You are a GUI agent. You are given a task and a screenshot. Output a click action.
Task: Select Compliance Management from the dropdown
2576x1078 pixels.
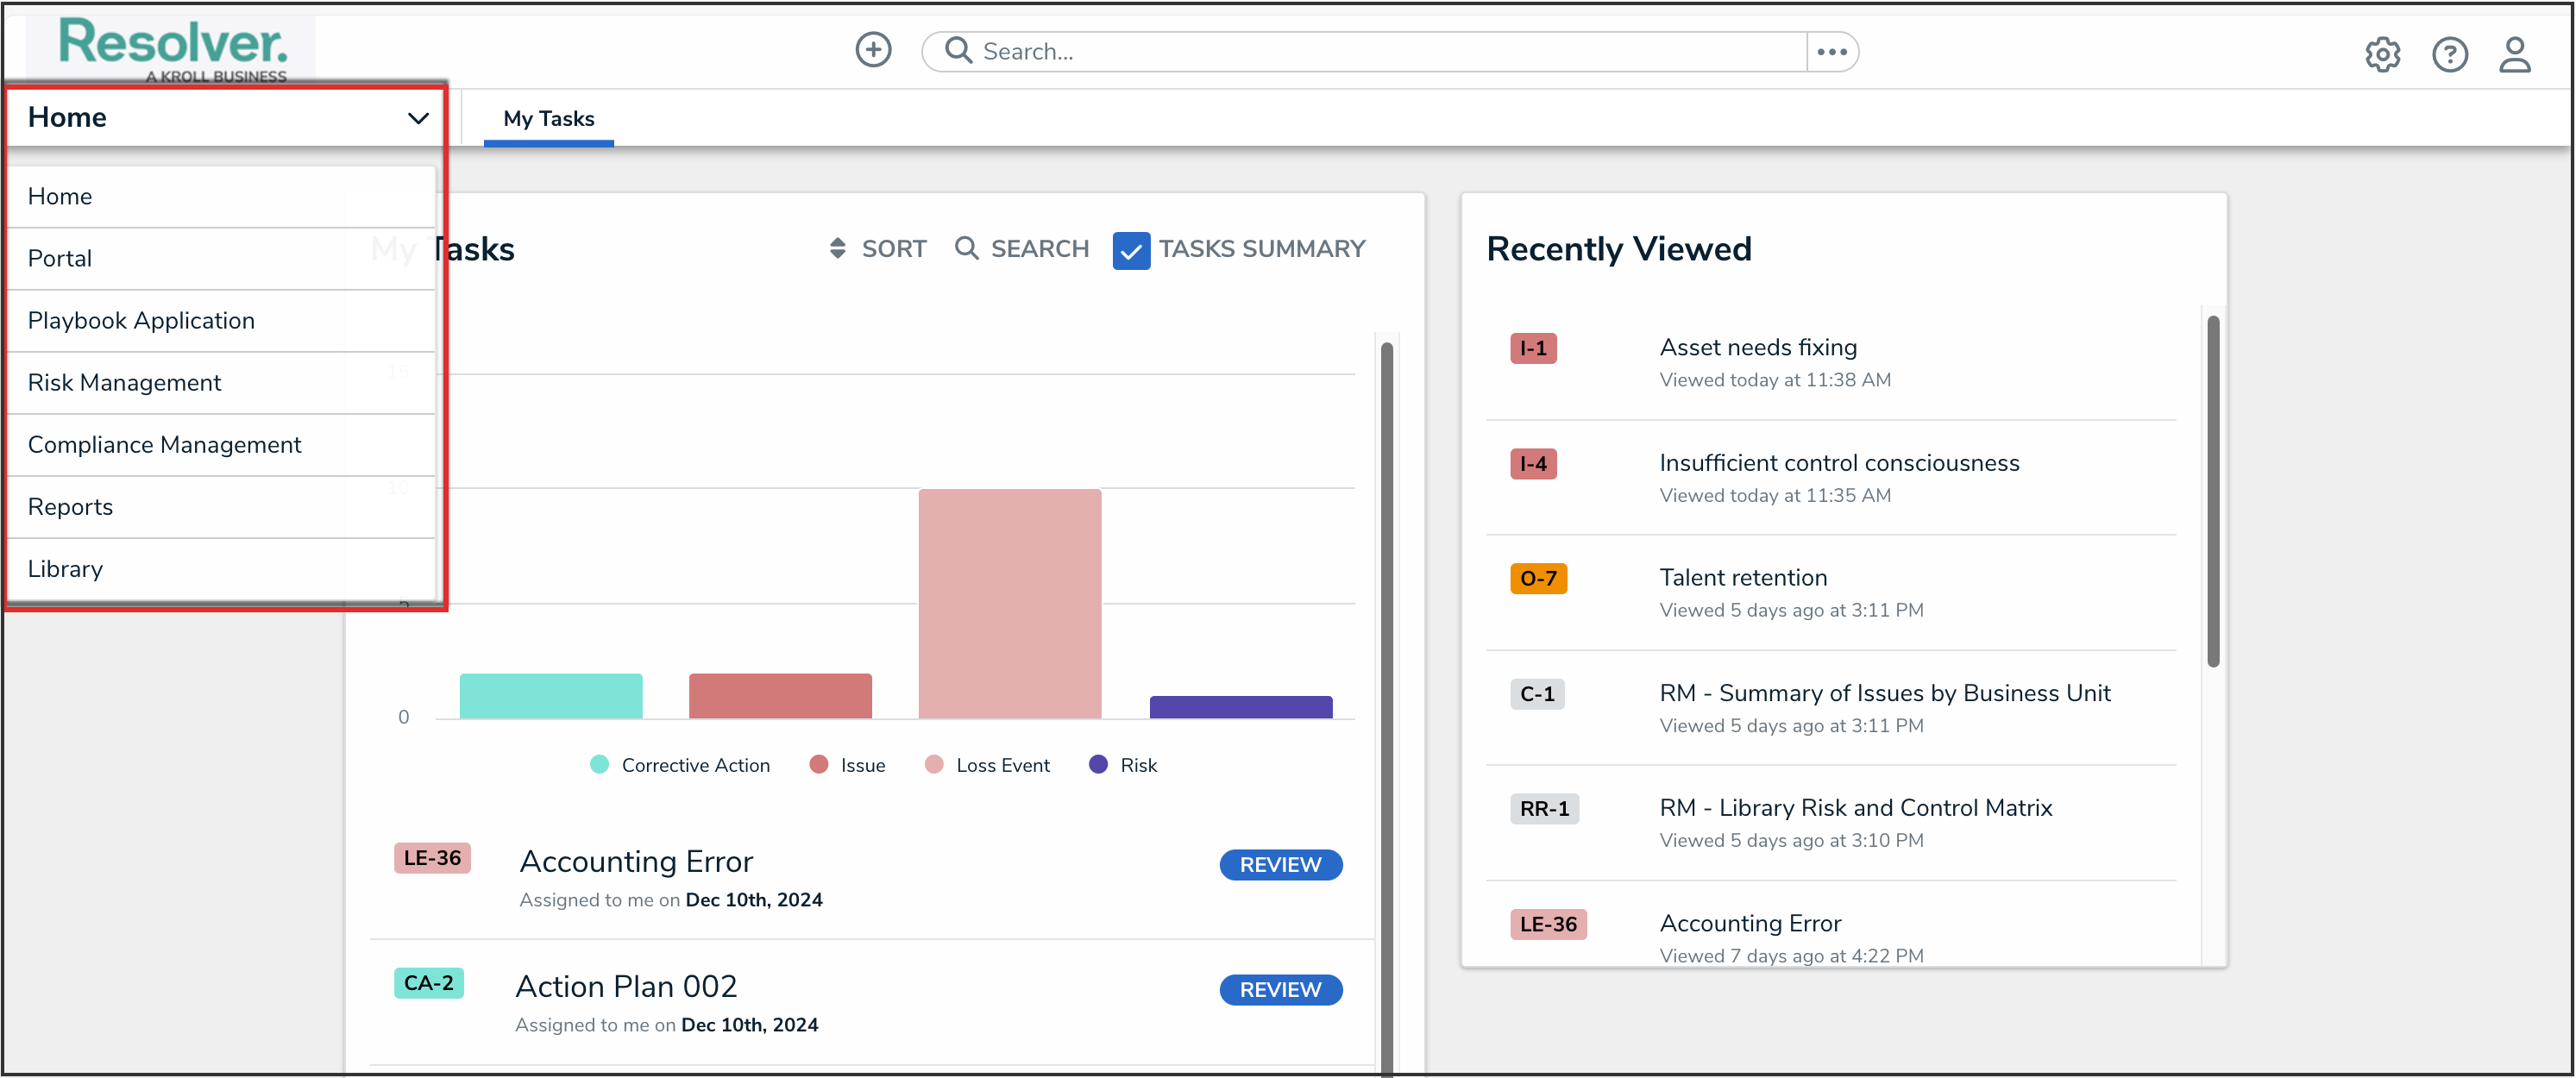click(x=164, y=444)
